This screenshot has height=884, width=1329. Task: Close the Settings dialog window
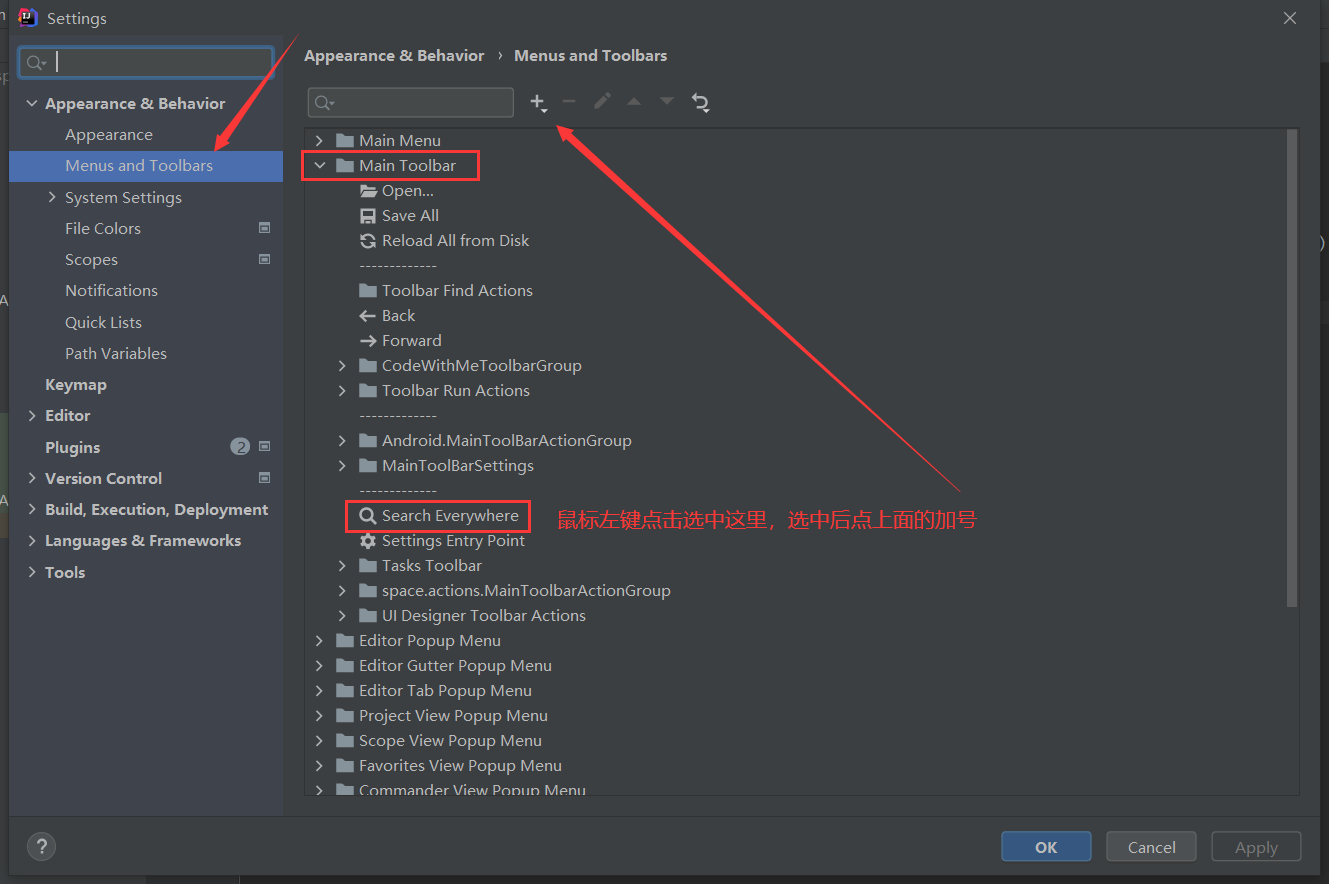coord(1290,18)
